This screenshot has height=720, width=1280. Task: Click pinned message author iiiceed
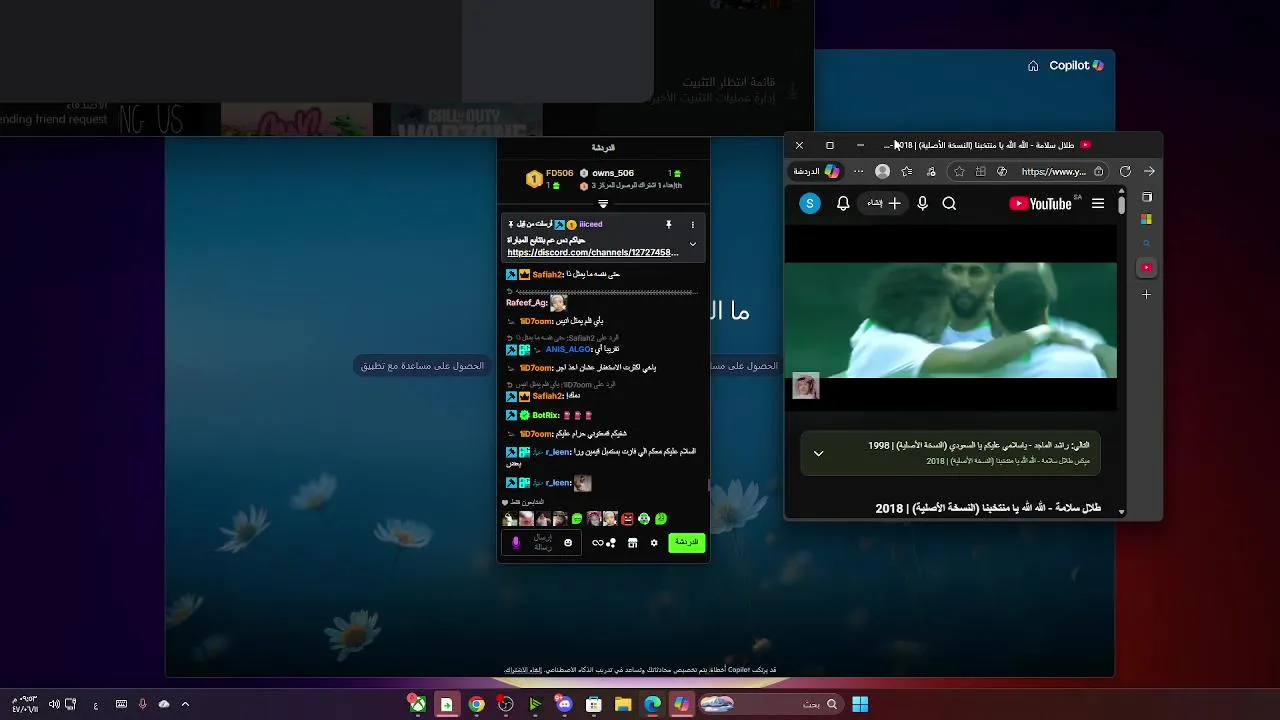591,225
